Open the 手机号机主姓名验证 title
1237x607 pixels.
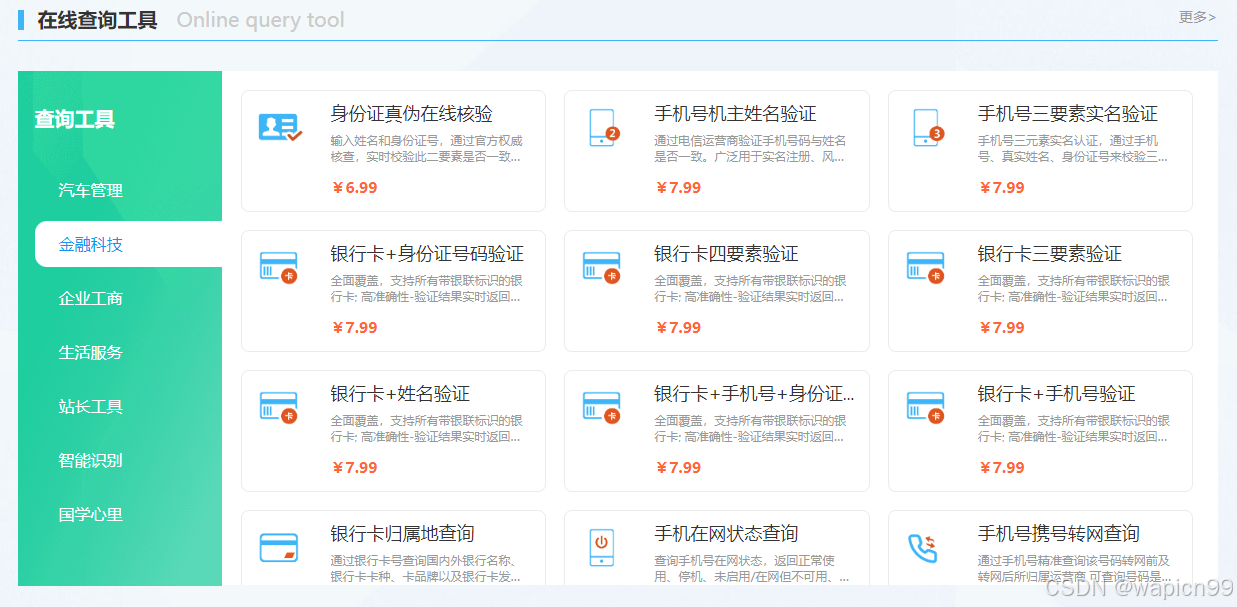(x=736, y=114)
